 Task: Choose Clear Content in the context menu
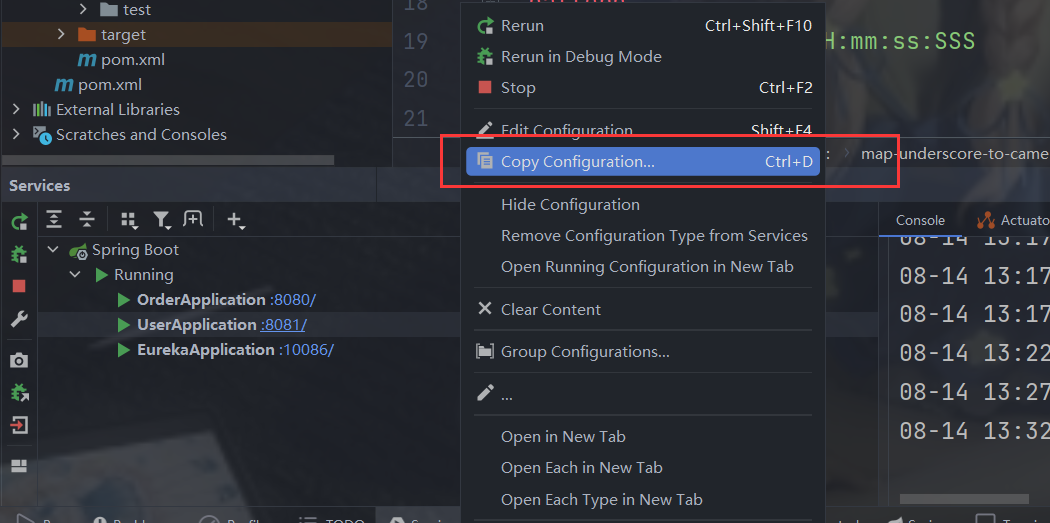(x=550, y=310)
